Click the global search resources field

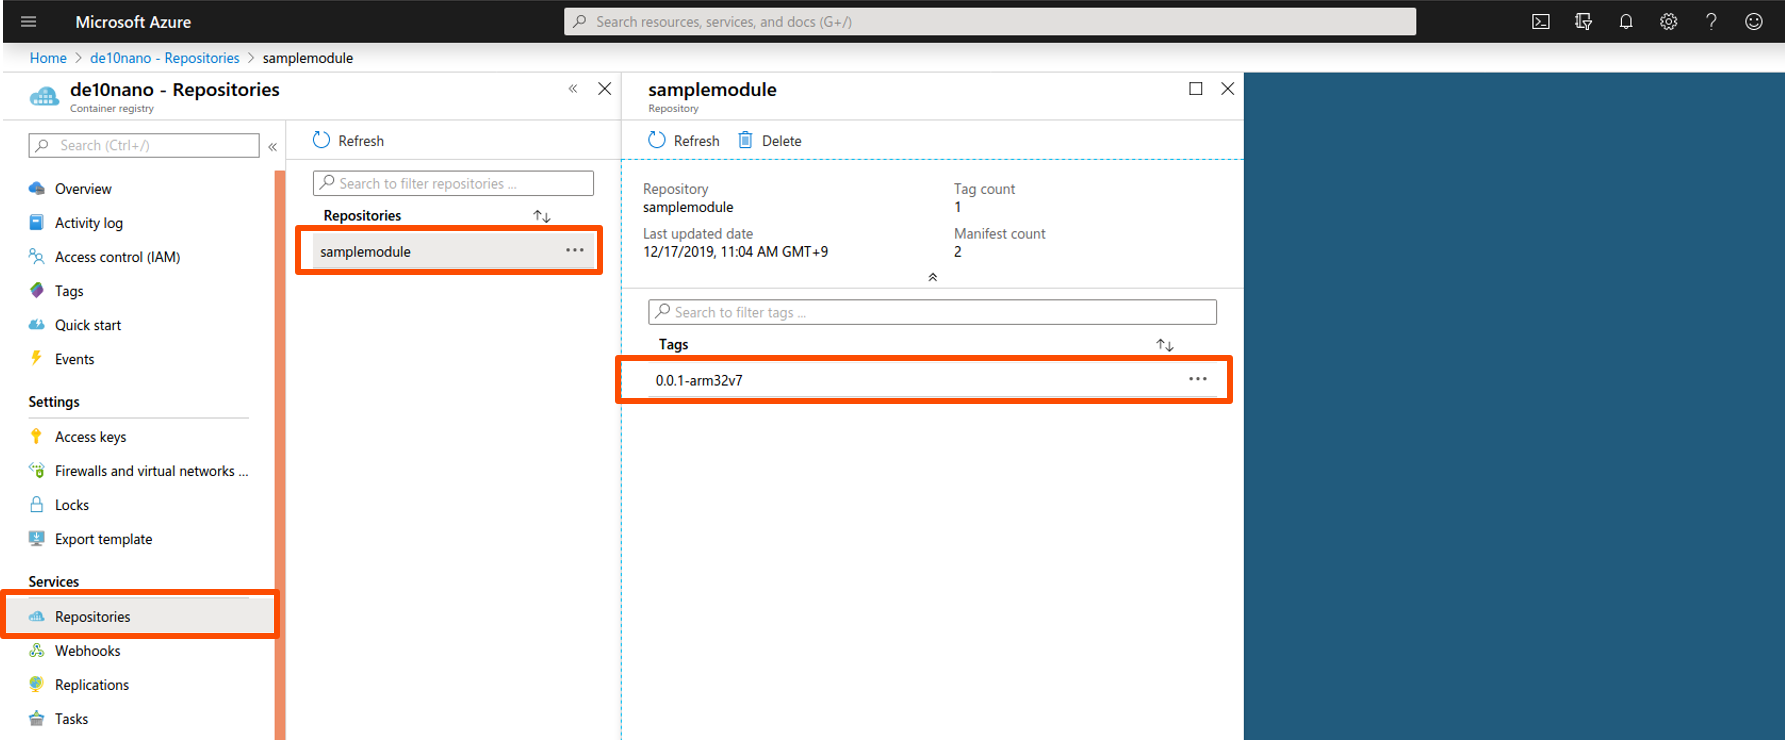[990, 21]
